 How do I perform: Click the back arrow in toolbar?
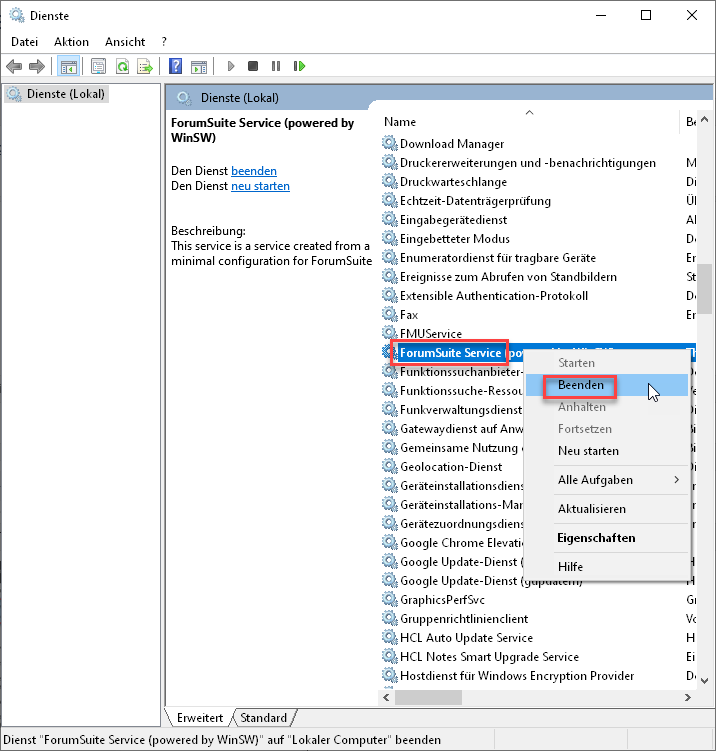tap(14, 66)
